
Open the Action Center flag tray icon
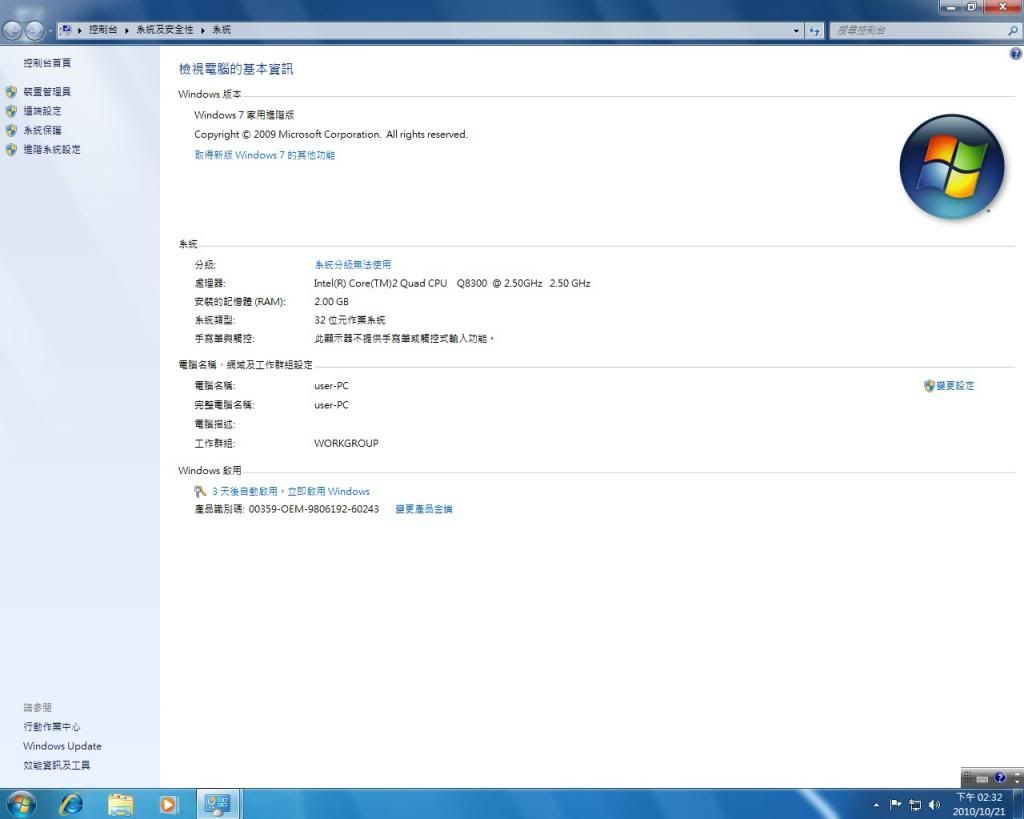point(895,805)
